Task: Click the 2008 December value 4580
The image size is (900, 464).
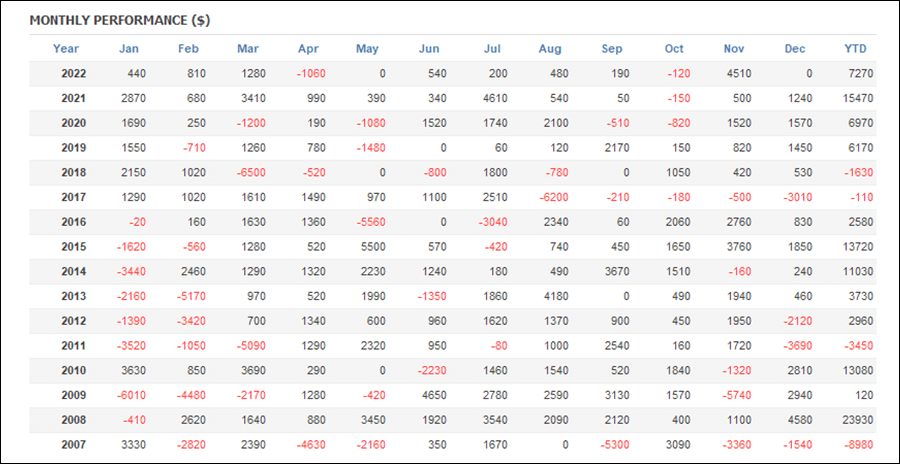Action: click(801, 420)
